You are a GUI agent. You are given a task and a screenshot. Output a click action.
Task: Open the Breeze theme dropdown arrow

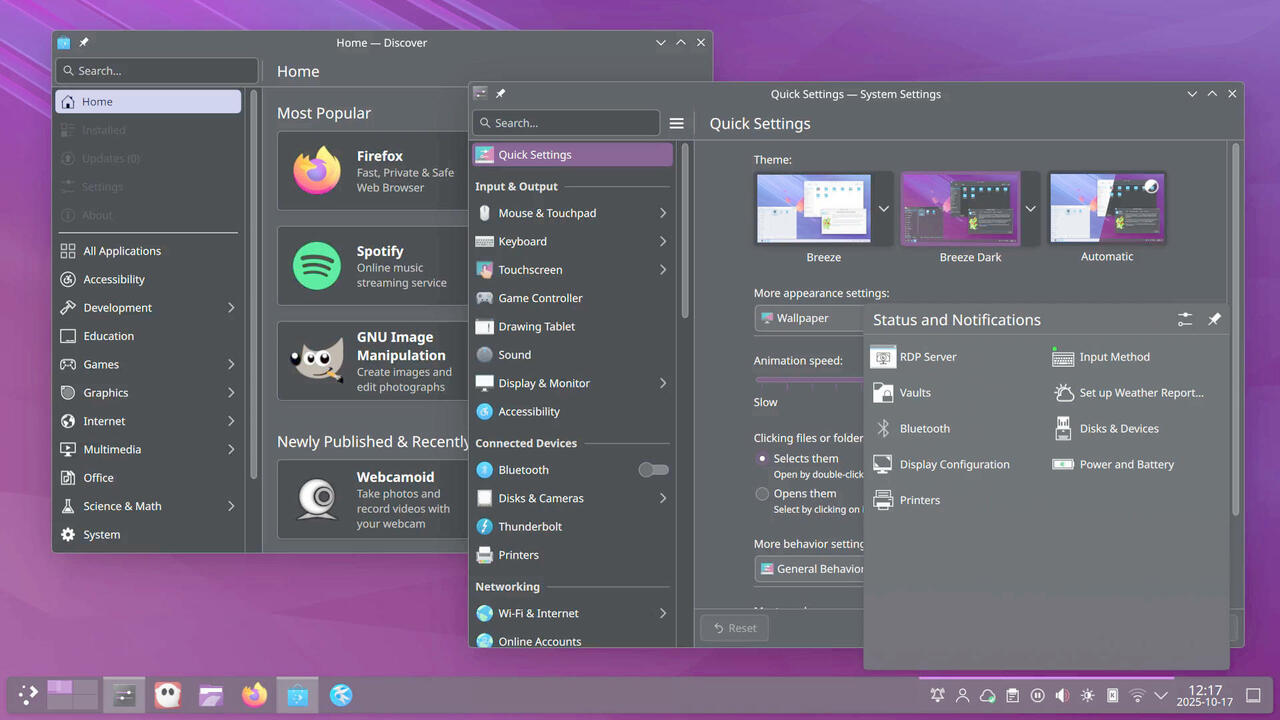click(883, 209)
